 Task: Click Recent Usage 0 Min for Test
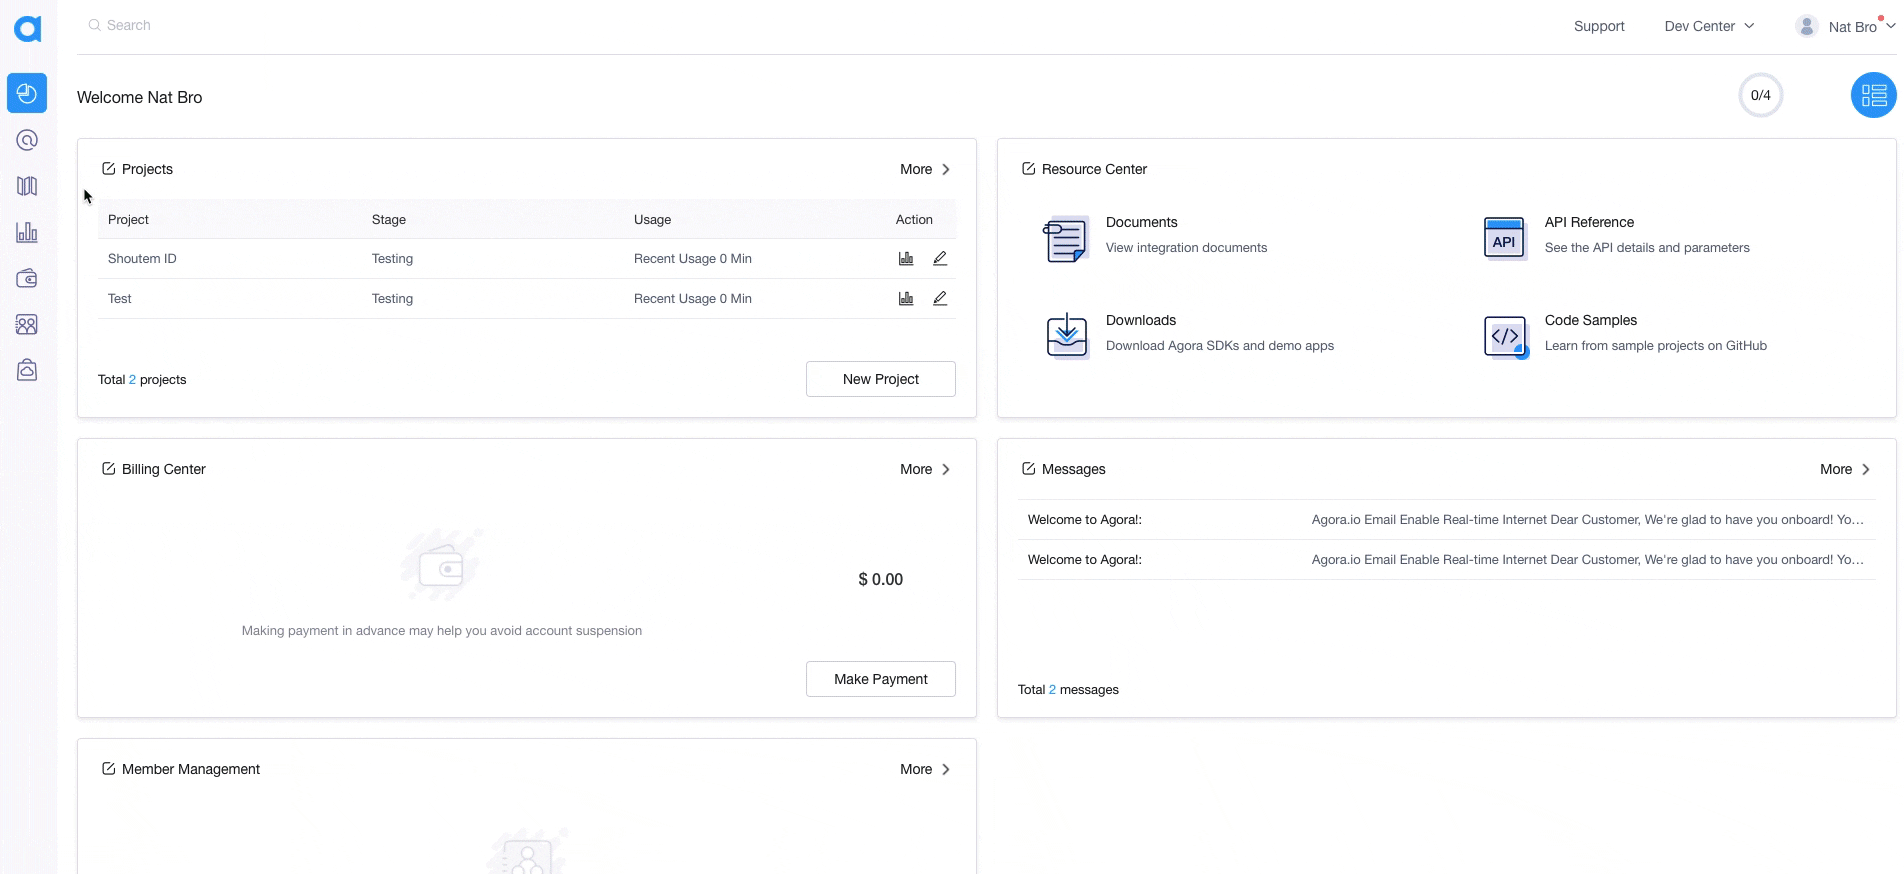(x=693, y=298)
